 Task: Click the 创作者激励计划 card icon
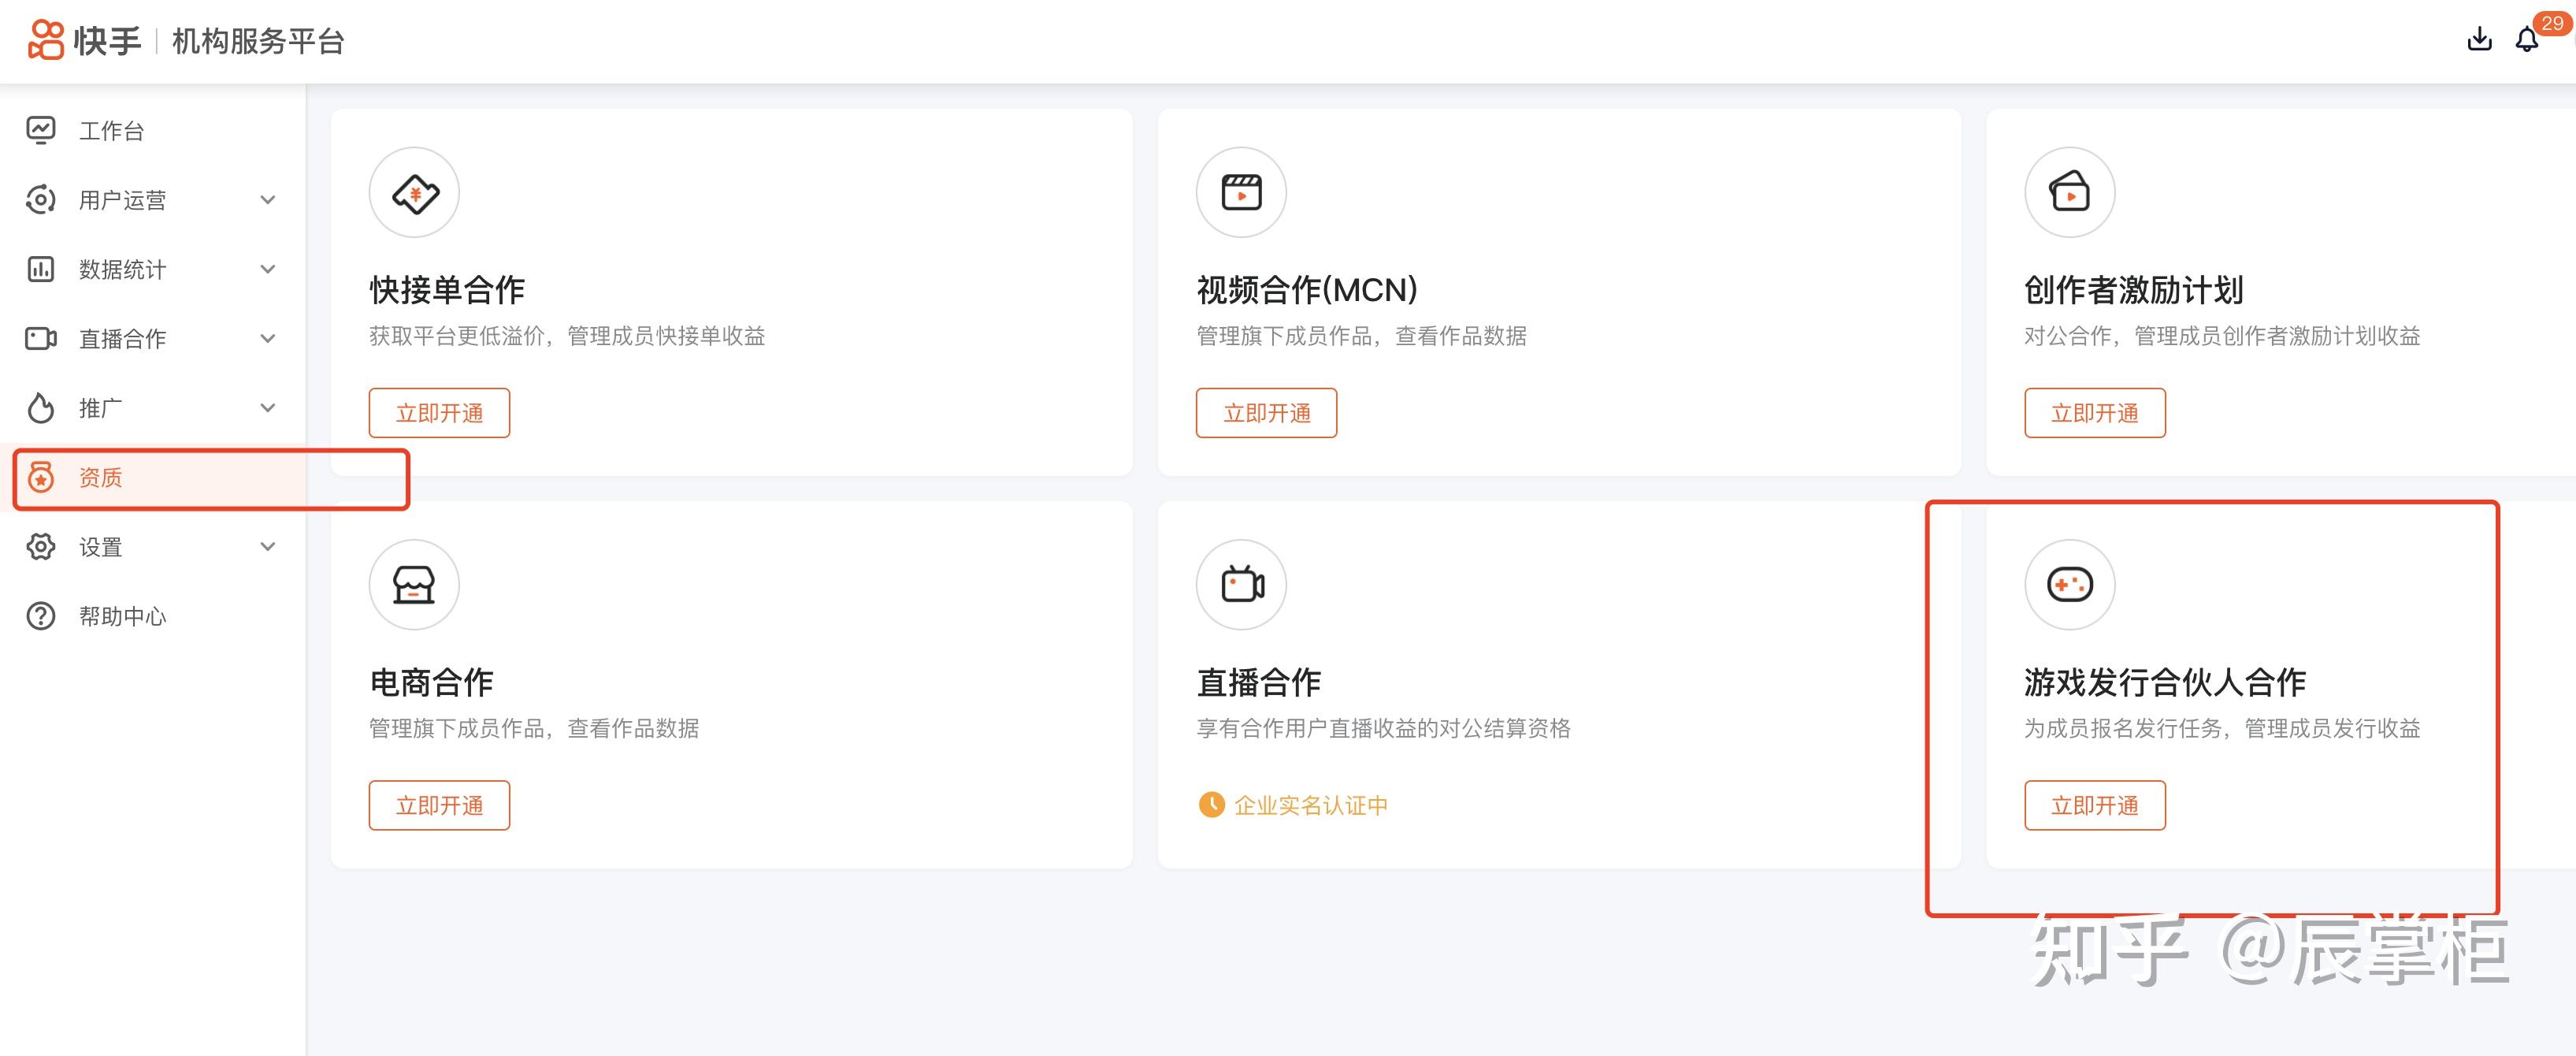point(2069,193)
